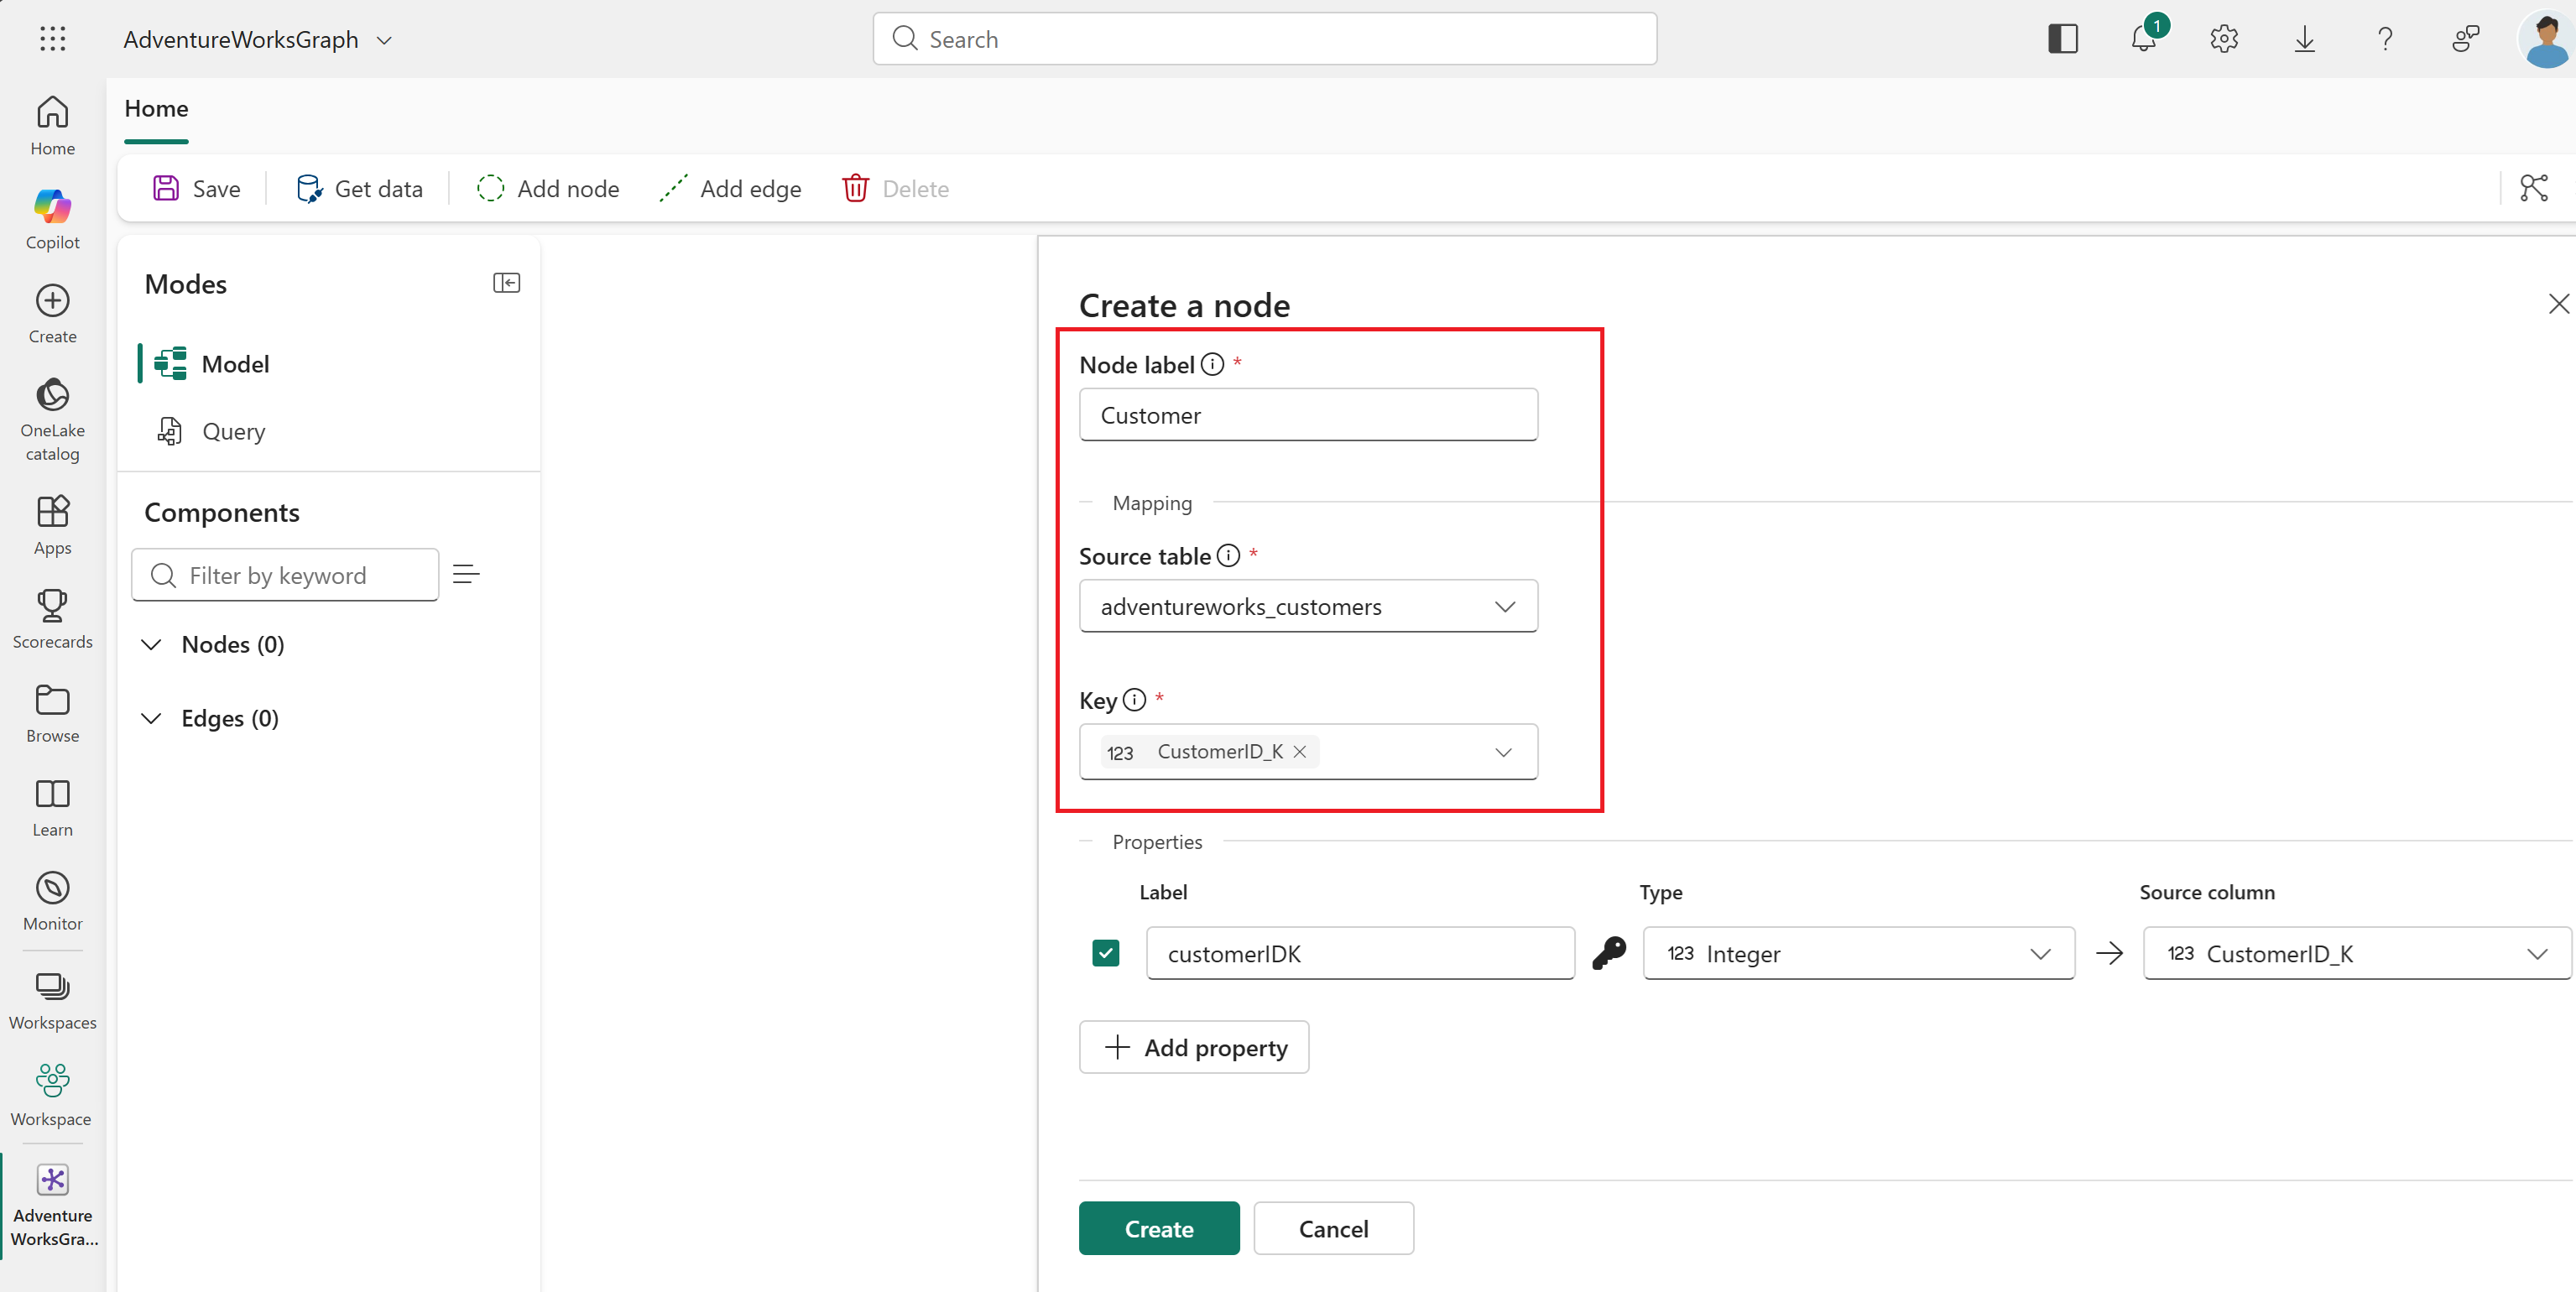The height and width of the screenshot is (1292, 2576).
Task: Go to Home in left navigation
Action: click(x=52, y=125)
